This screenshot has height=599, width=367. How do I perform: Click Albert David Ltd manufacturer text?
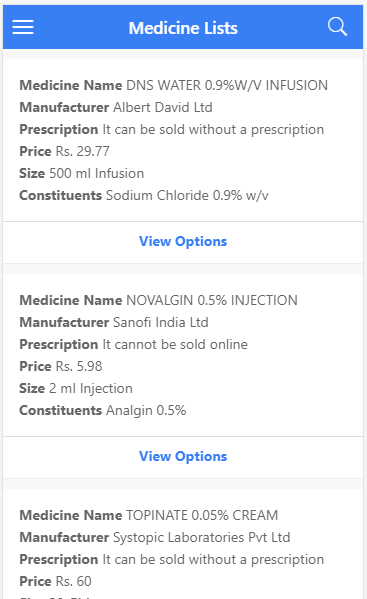[x=163, y=107]
